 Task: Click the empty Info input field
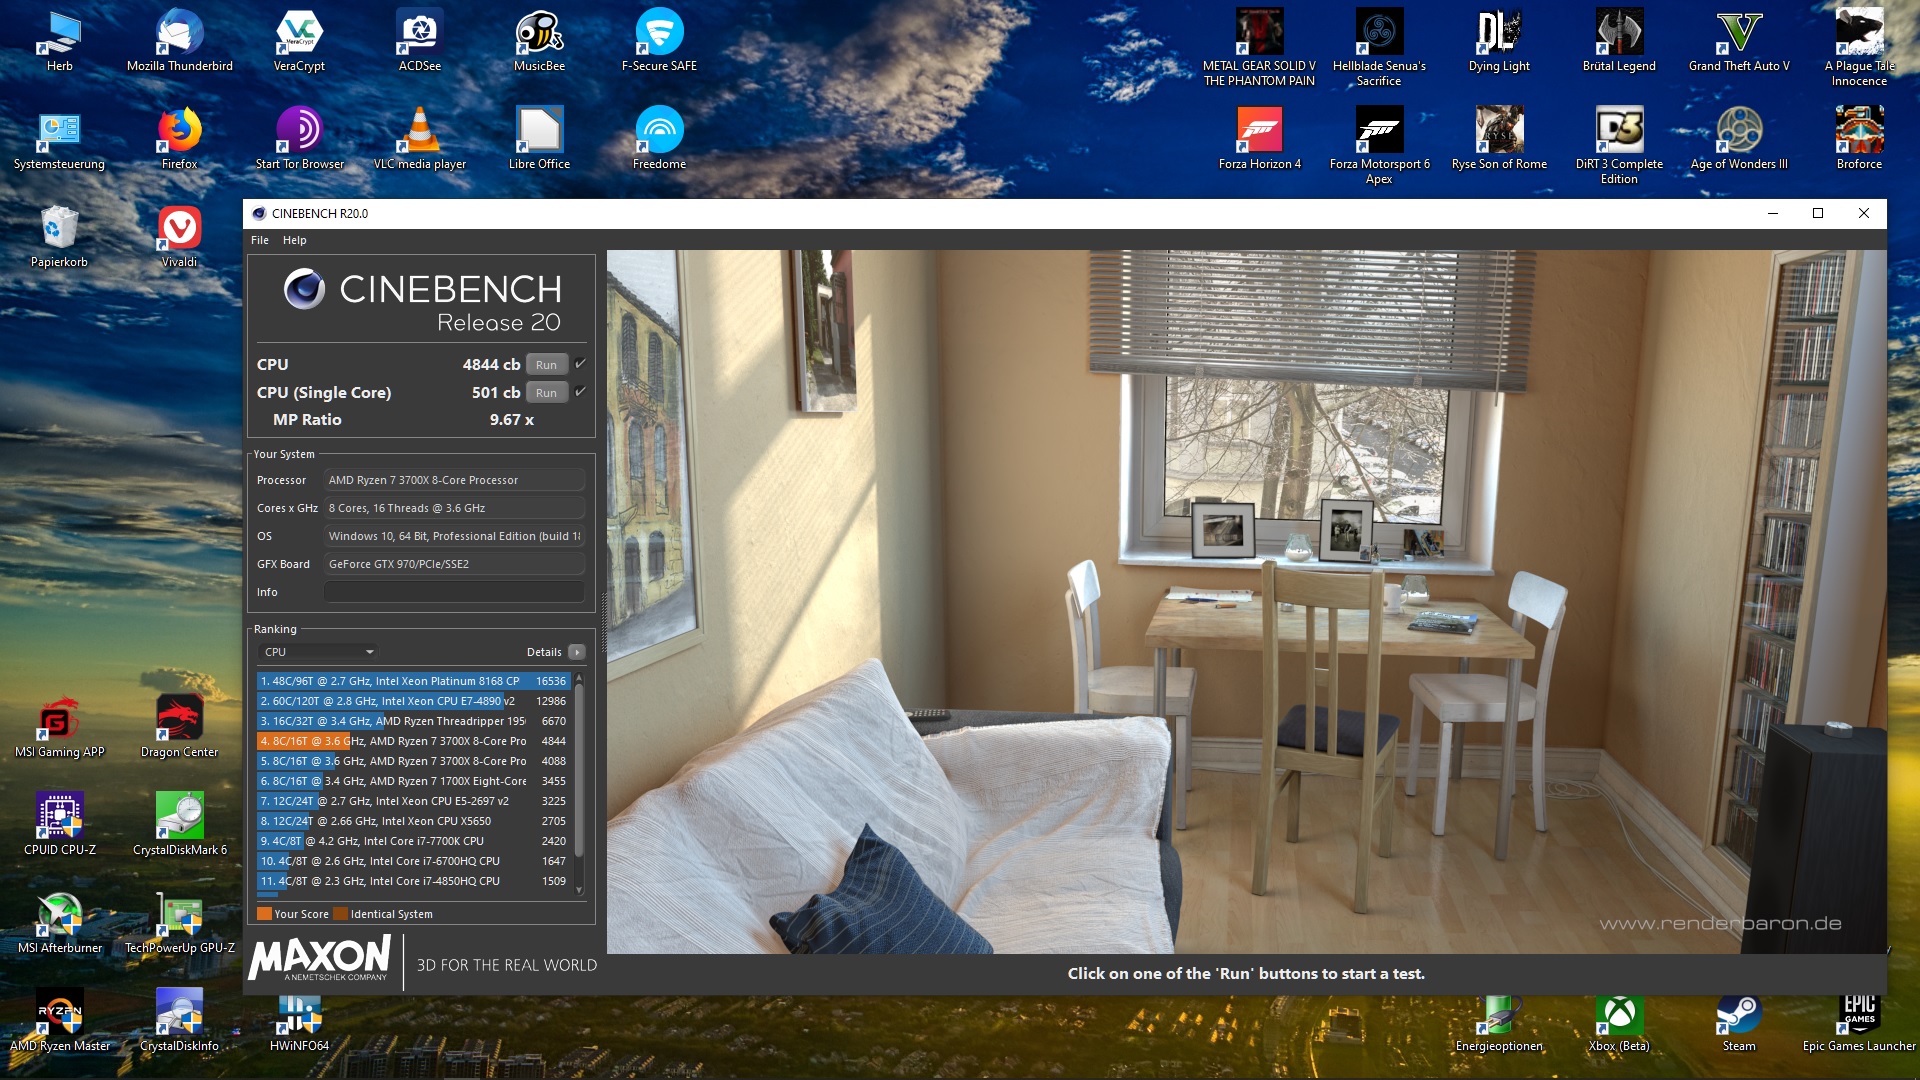(x=454, y=592)
